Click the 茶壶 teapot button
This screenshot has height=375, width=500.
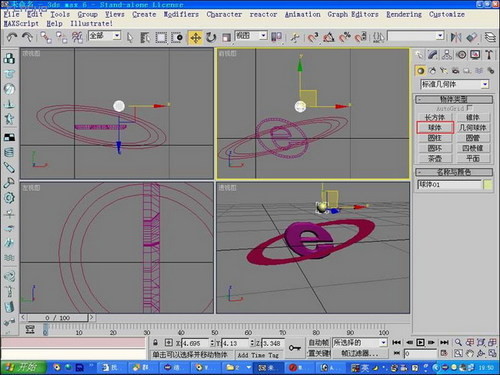pos(435,158)
